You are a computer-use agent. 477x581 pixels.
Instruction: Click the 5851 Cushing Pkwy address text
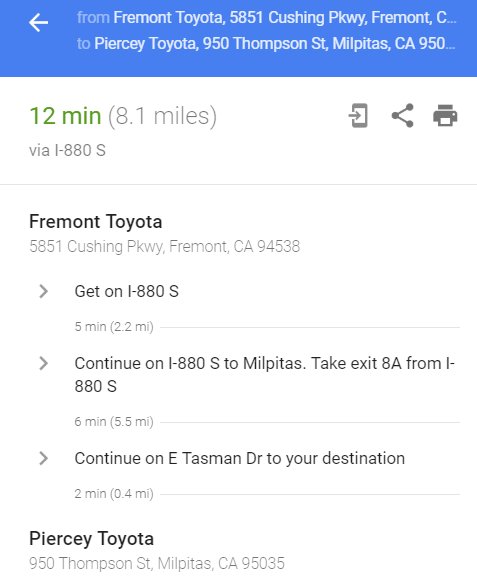(x=165, y=246)
